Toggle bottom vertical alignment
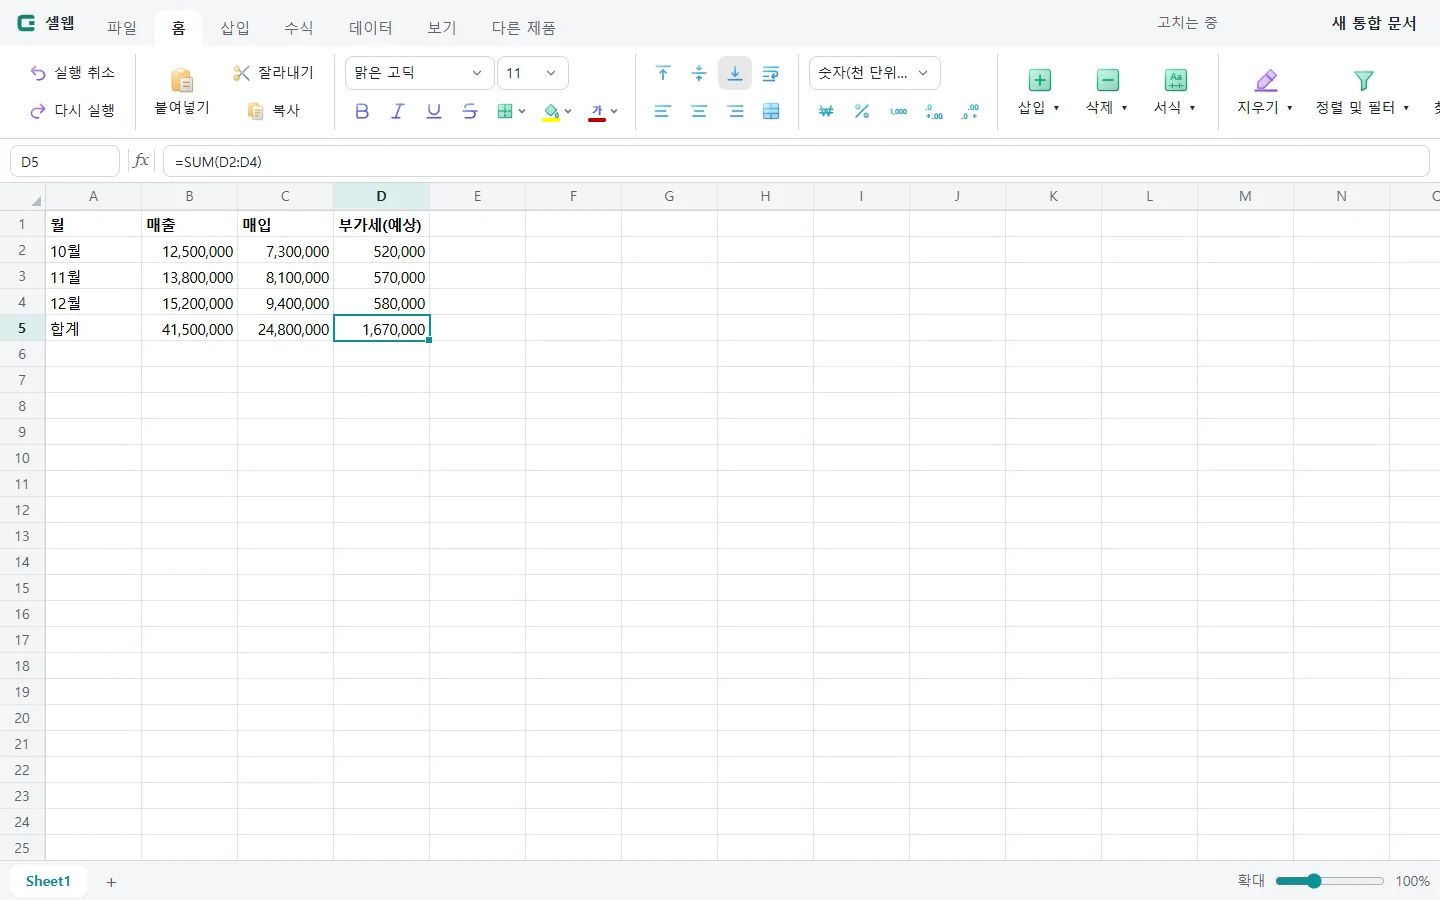The image size is (1440, 900). 735,73
